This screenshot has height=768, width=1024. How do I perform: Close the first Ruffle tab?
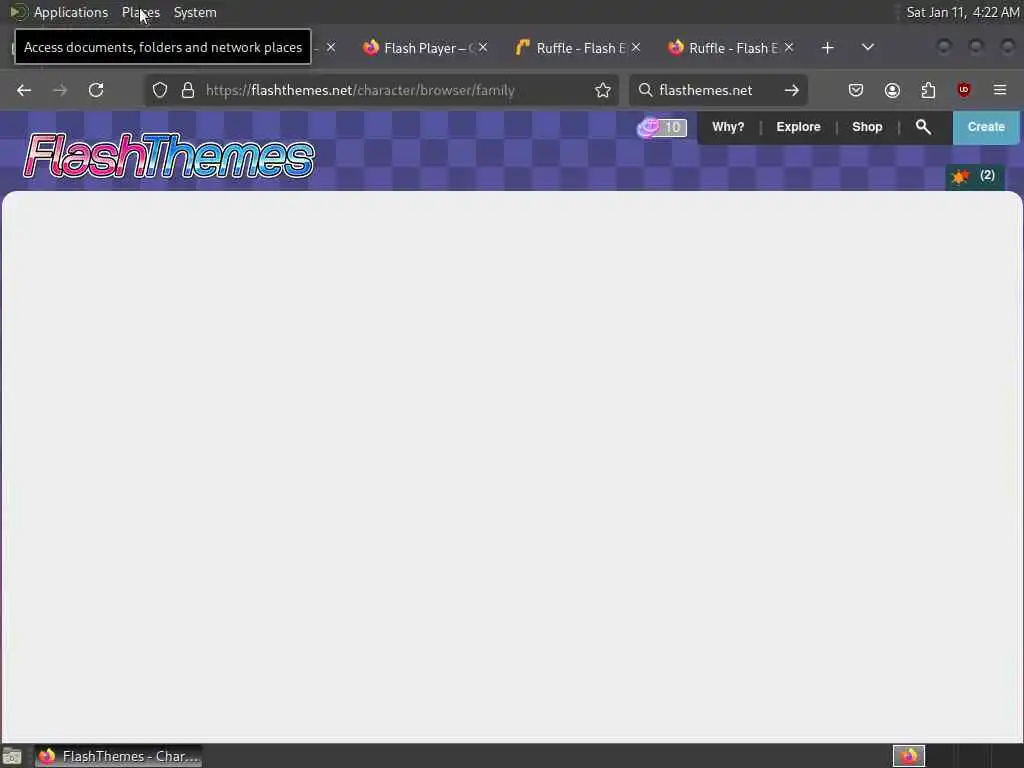[x=636, y=48]
